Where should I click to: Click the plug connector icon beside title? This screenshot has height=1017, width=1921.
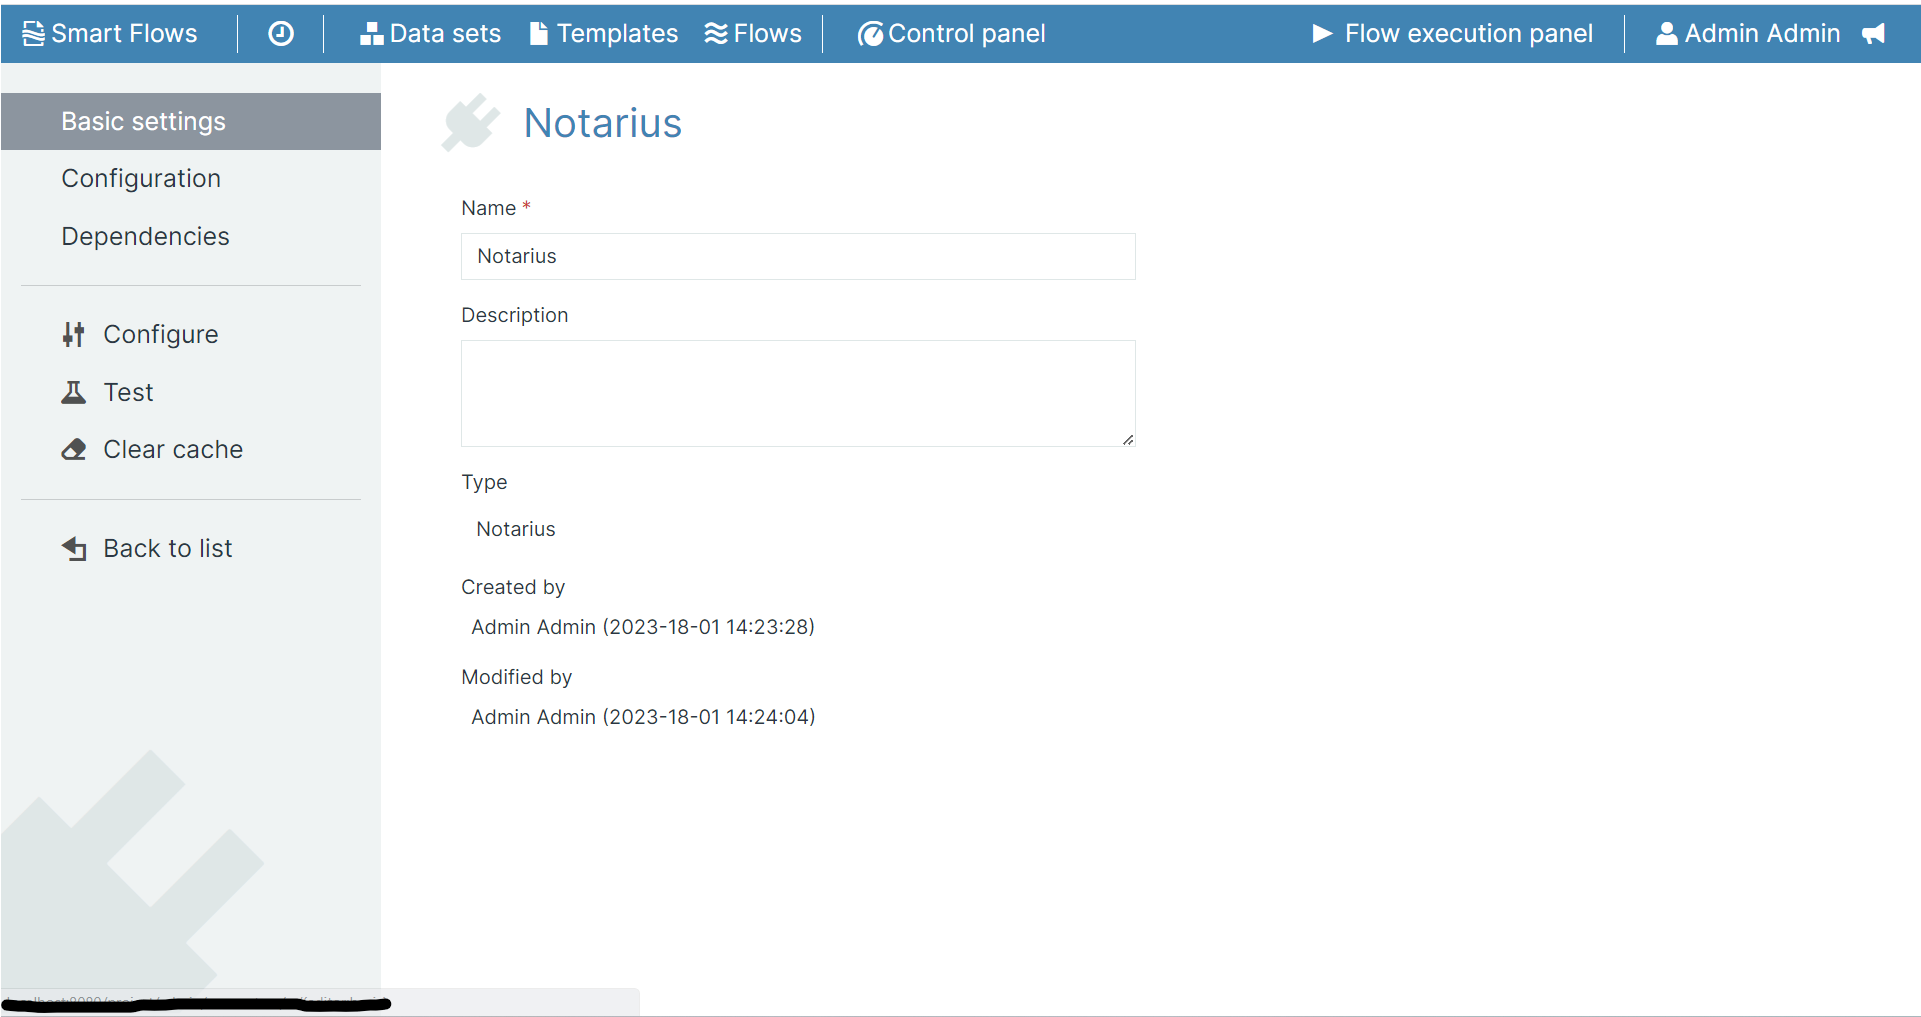pyautogui.click(x=470, y=123)
